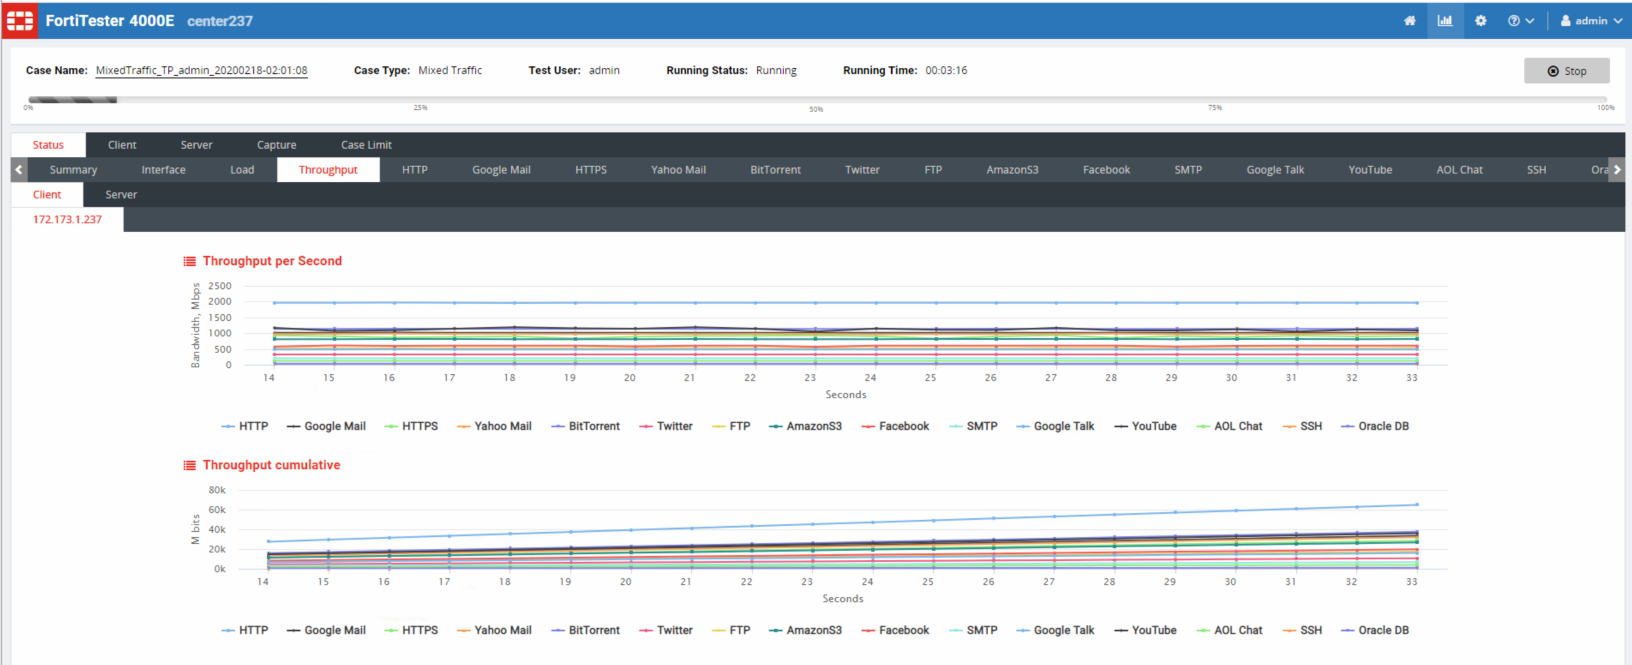The height and width of the screenshot is (665, 1632).
Task: Go to home via house icon
Action: (x=1410, y=20)
